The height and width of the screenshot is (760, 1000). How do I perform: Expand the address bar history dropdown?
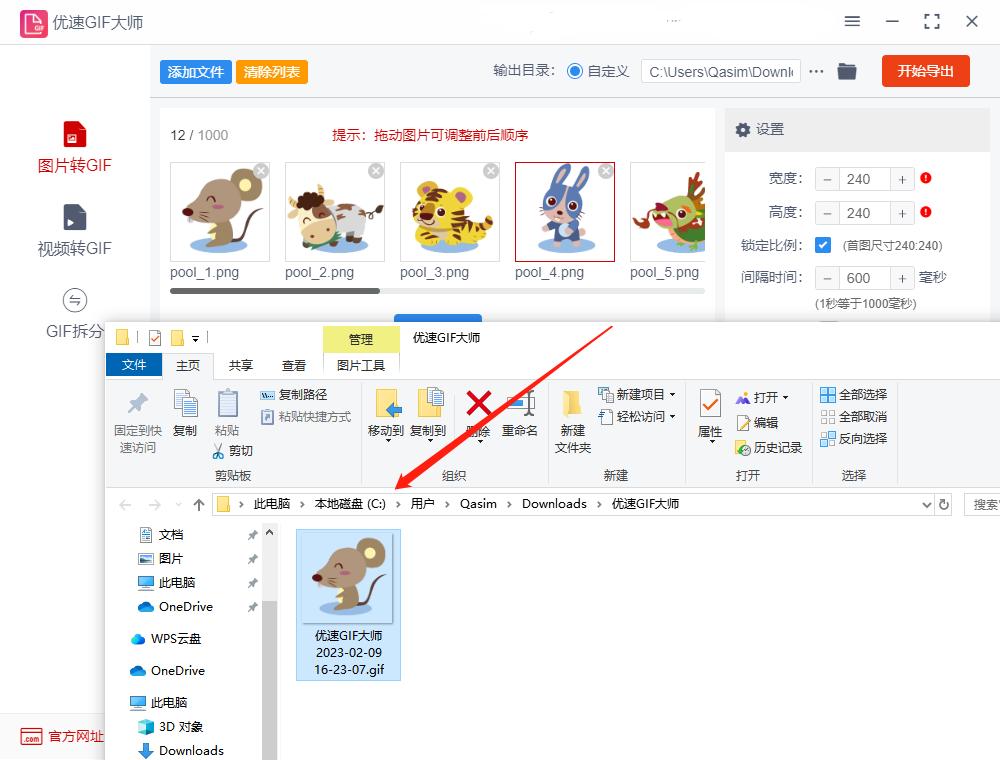pyautogui.click(x=928, y=504)
